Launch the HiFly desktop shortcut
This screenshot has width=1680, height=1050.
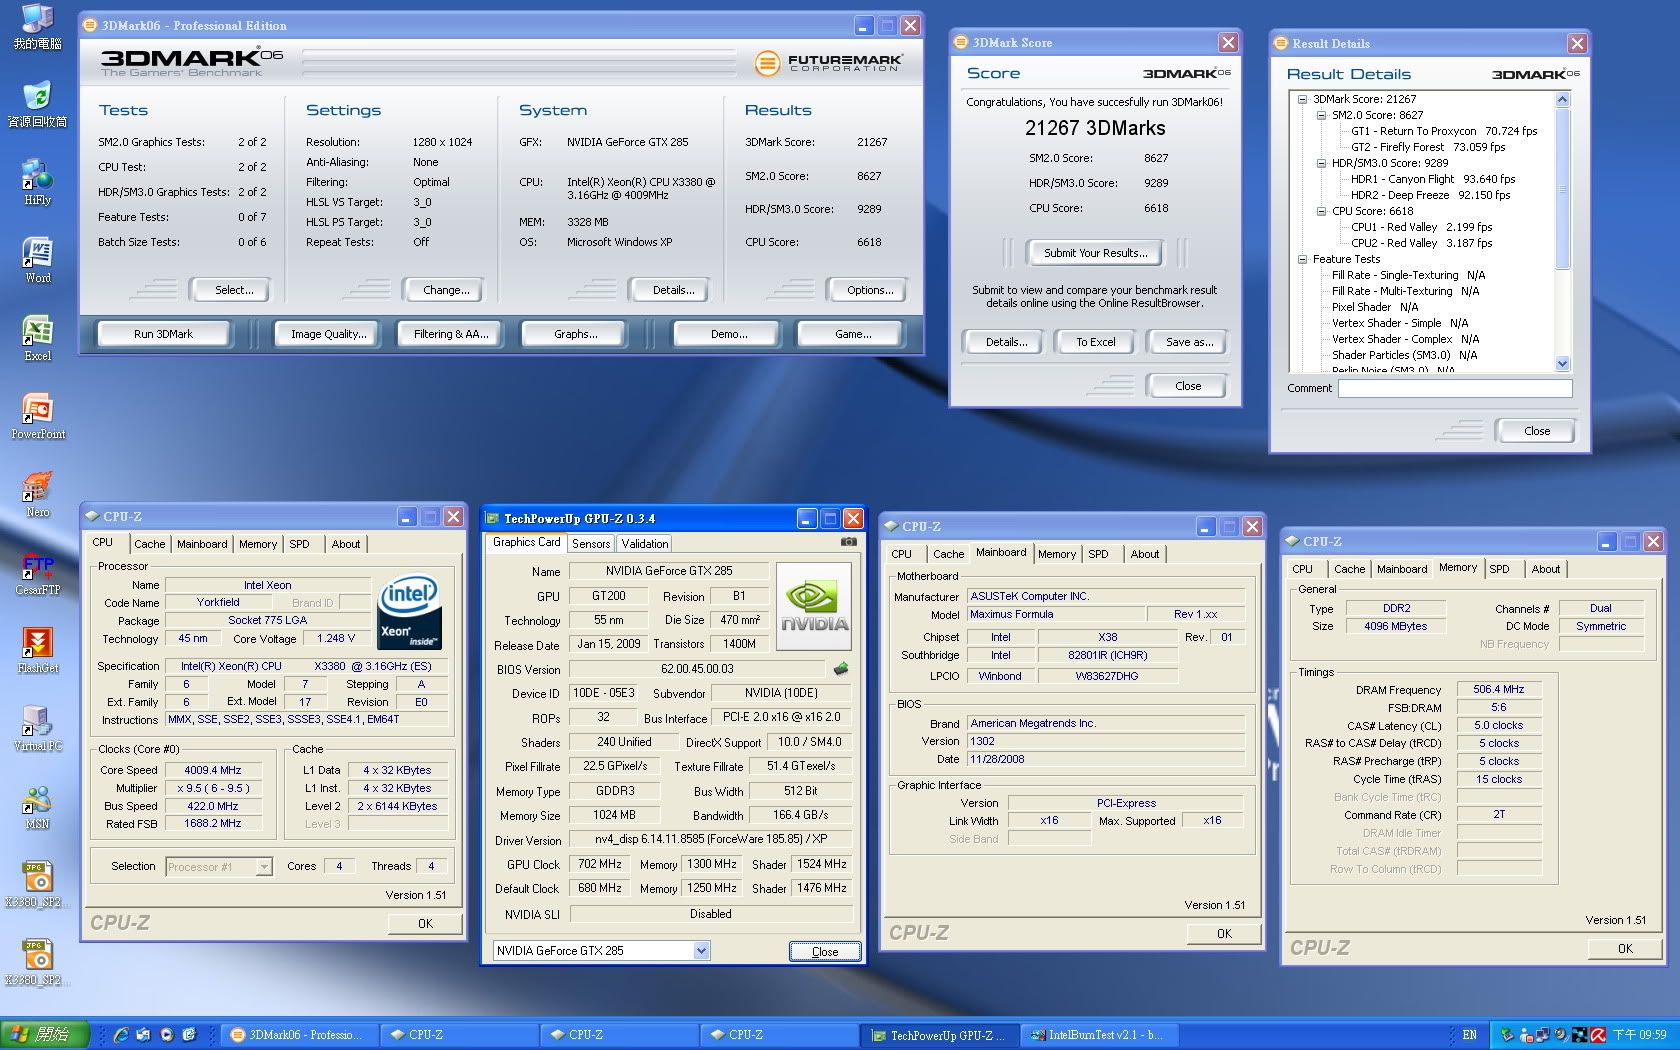[37, 183]
